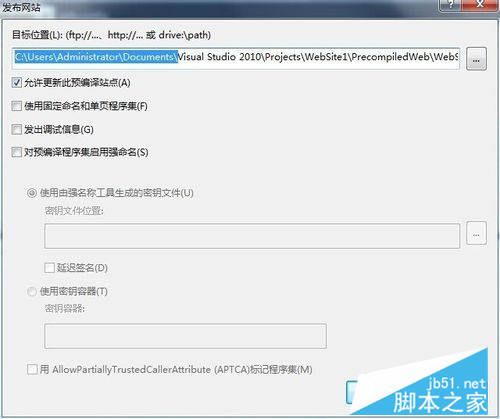Choose the 使用密钥容器(T) radio button

click(x=32, y=292)
